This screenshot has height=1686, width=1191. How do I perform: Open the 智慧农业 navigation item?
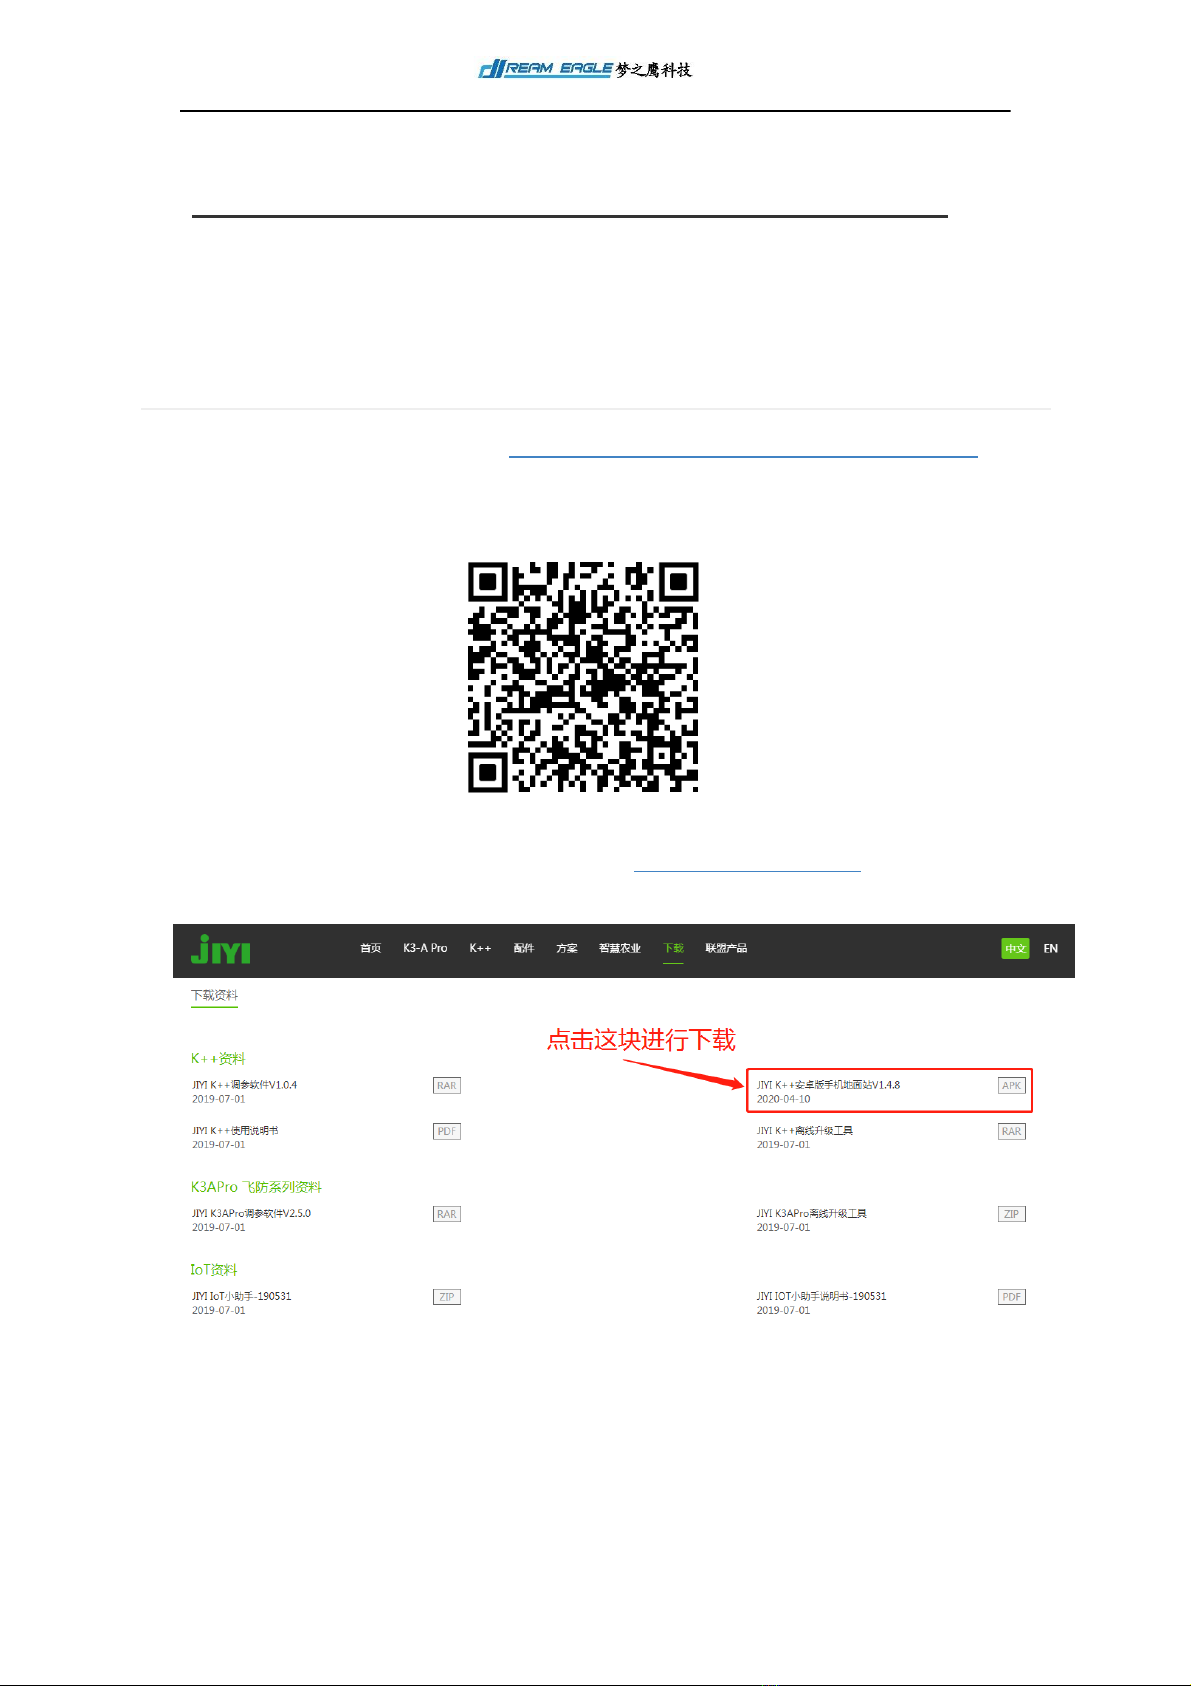tap(620, 948)
